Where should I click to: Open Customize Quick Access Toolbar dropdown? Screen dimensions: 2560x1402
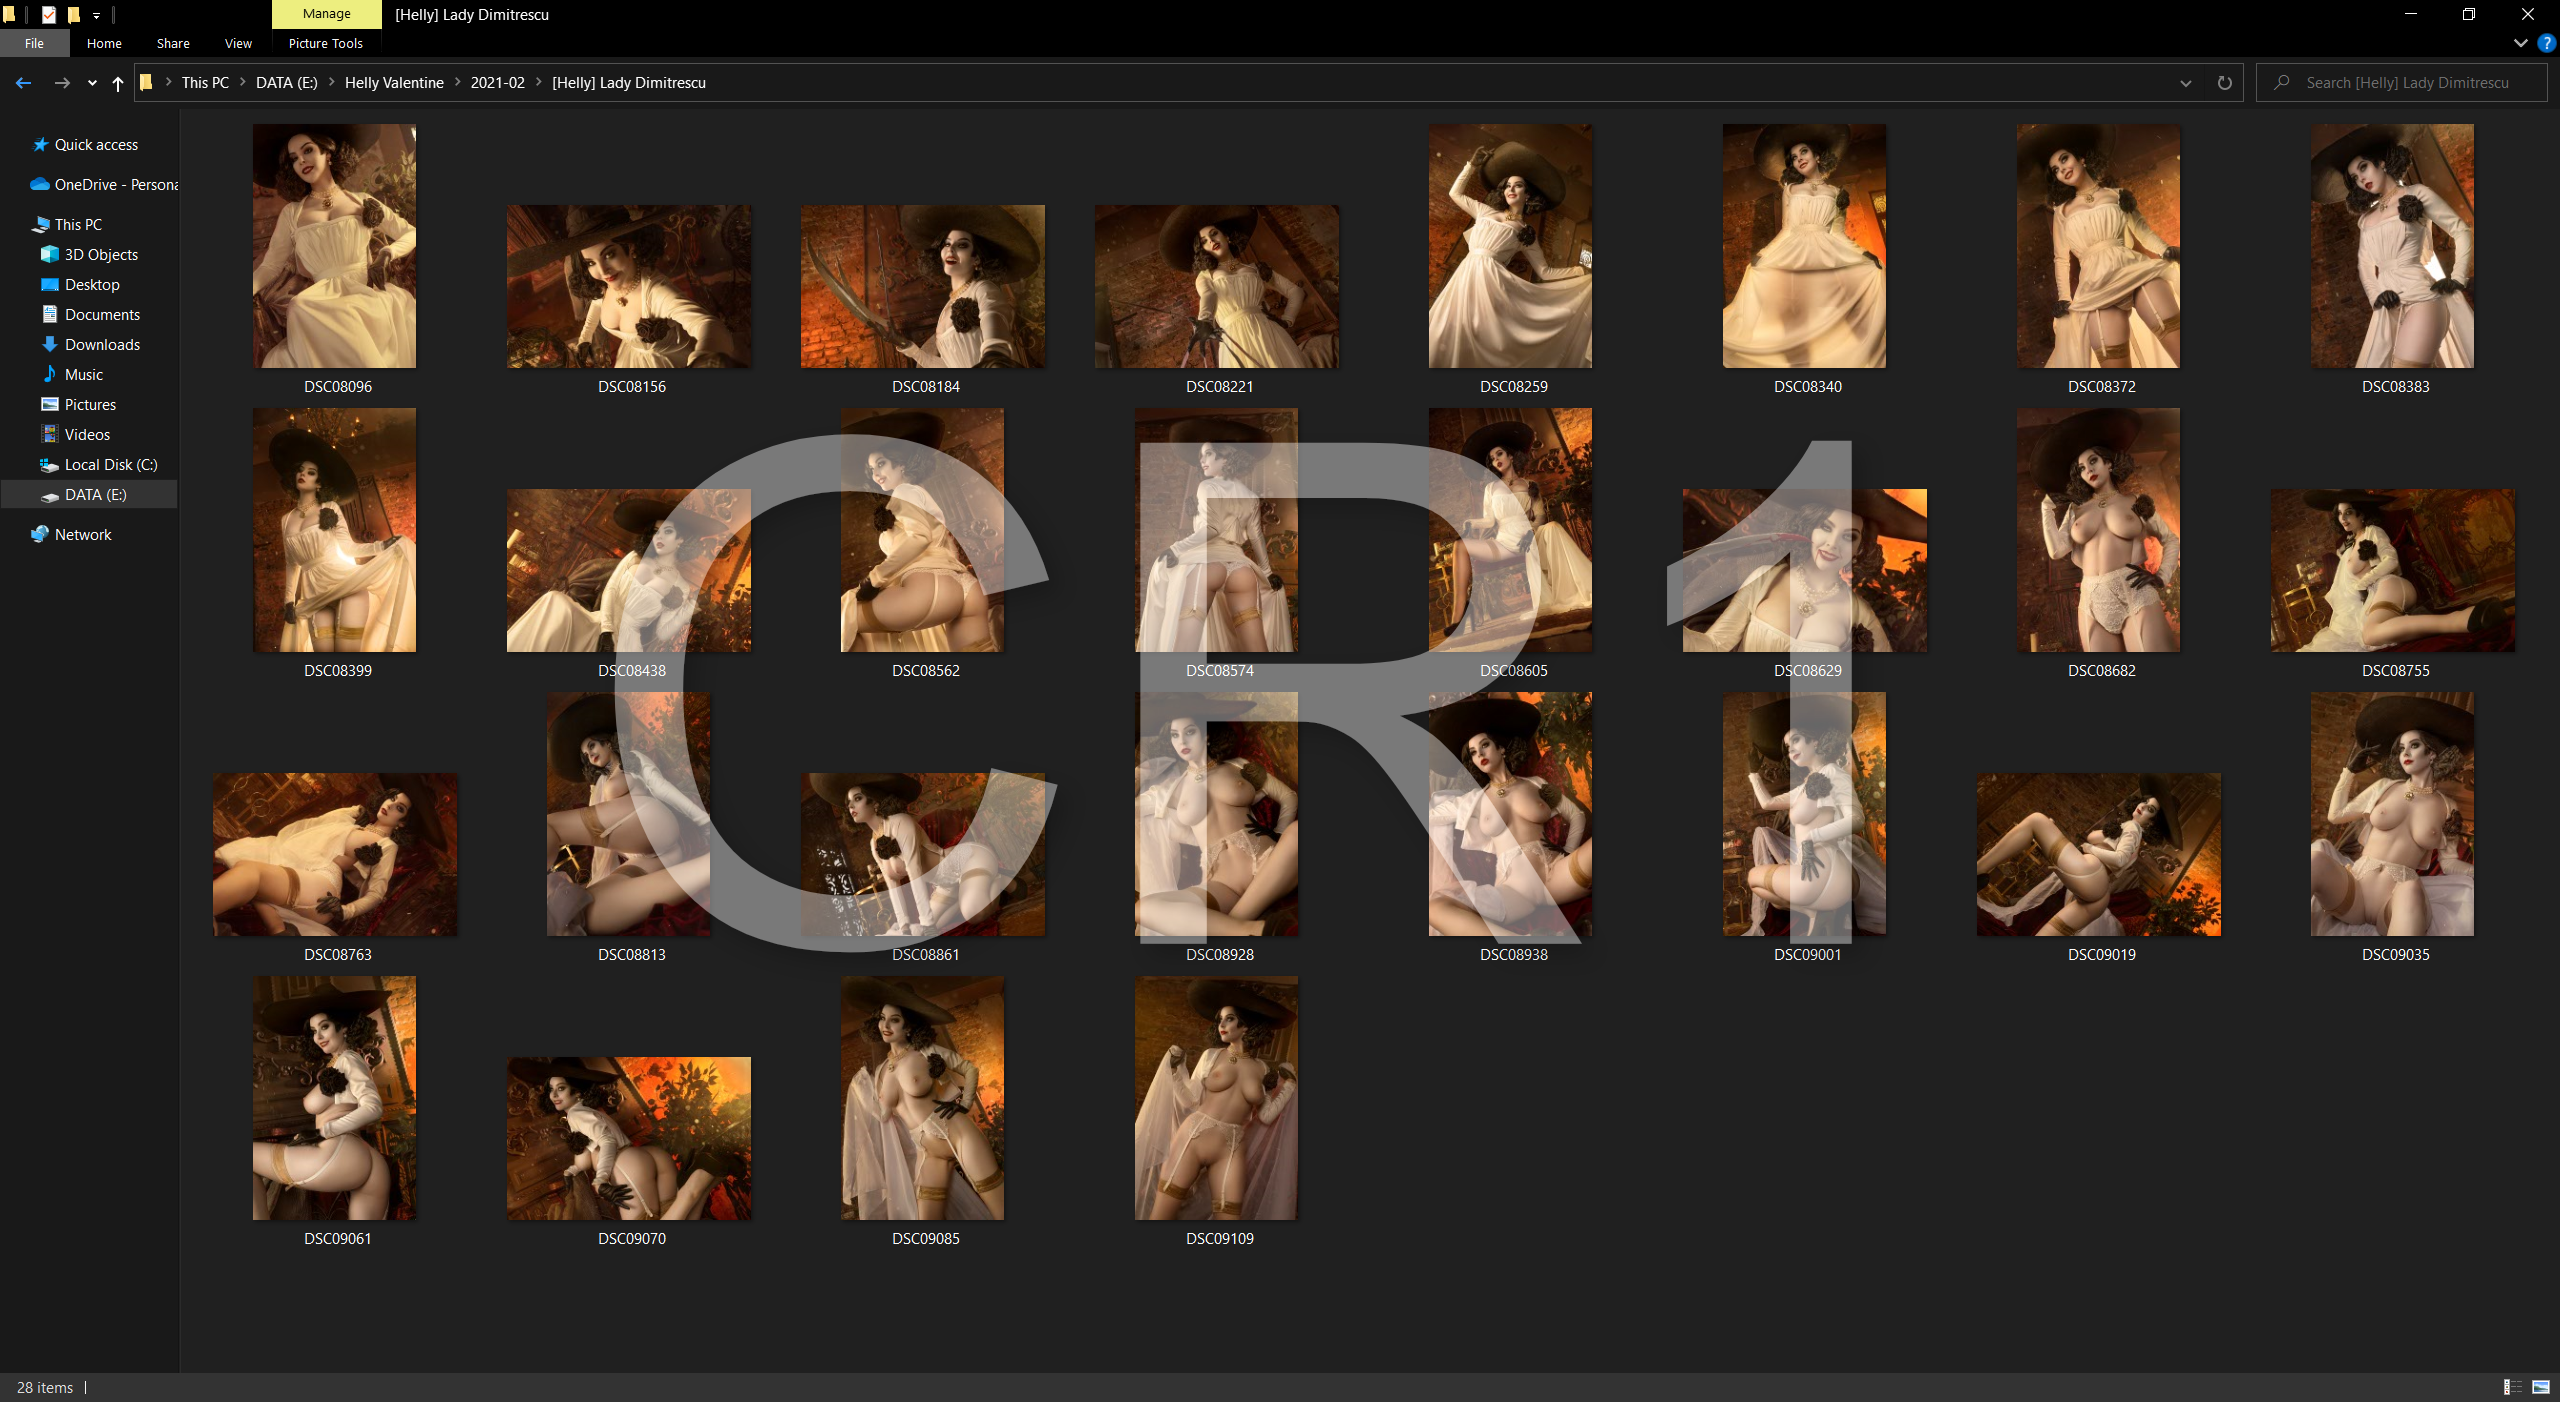(96, 15)
